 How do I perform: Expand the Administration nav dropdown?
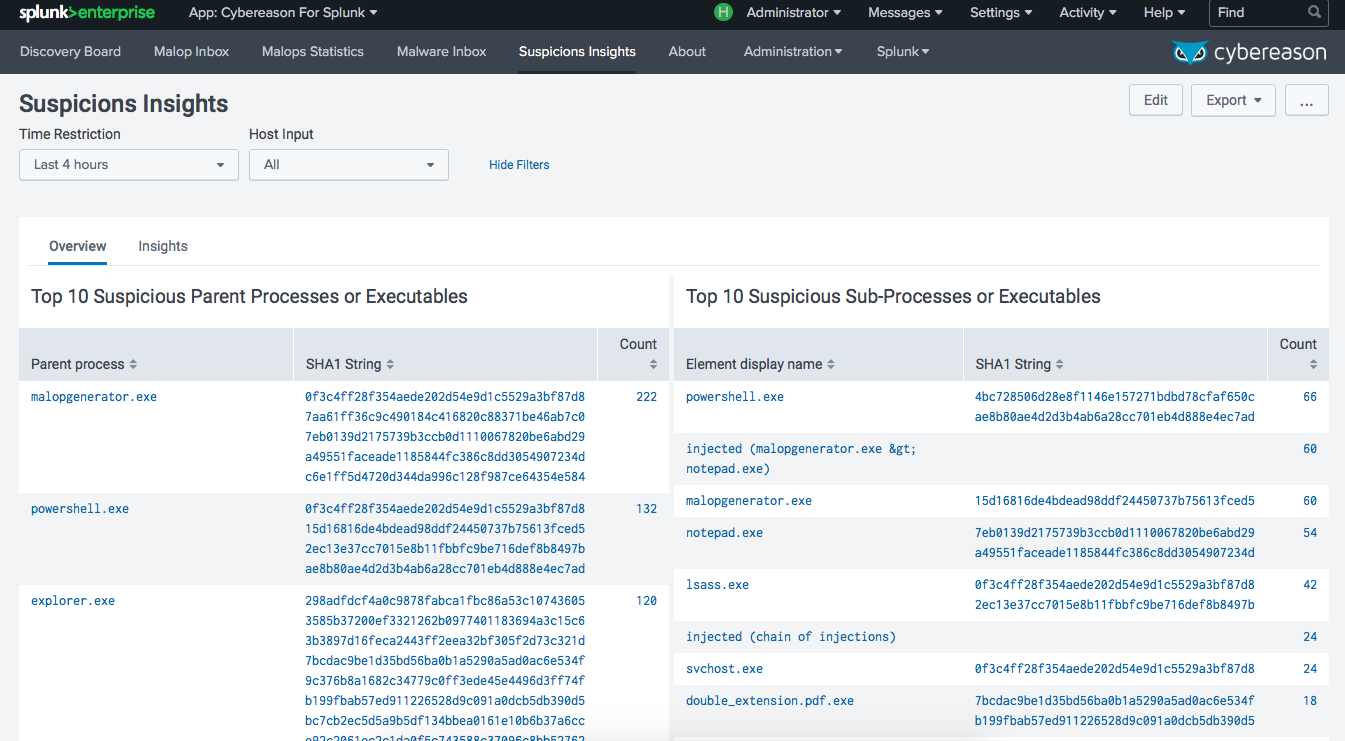793,52
